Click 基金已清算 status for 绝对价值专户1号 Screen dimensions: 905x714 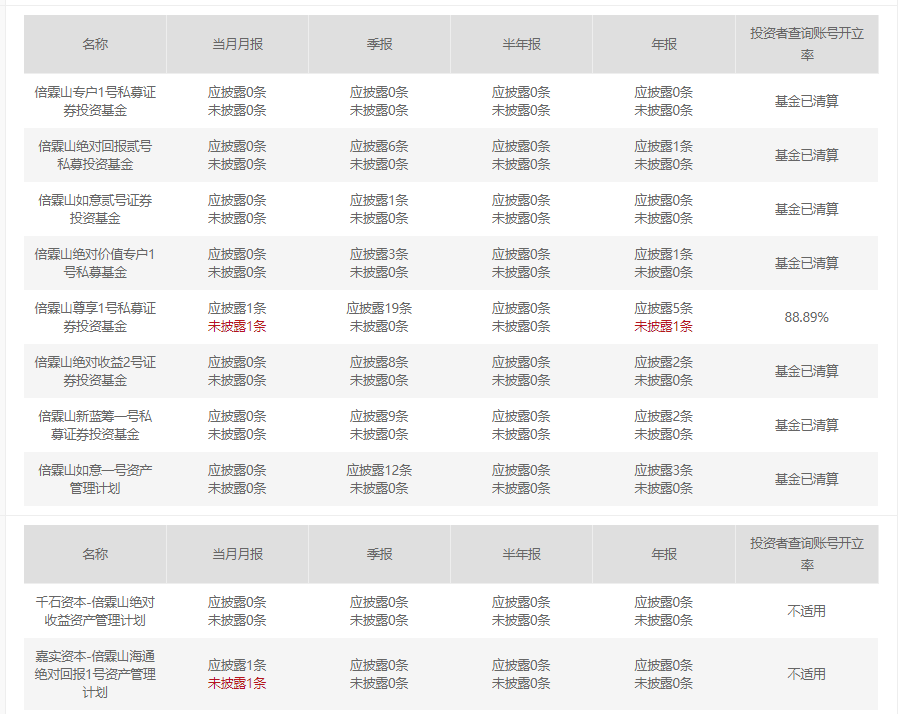(x=806, y=263)
